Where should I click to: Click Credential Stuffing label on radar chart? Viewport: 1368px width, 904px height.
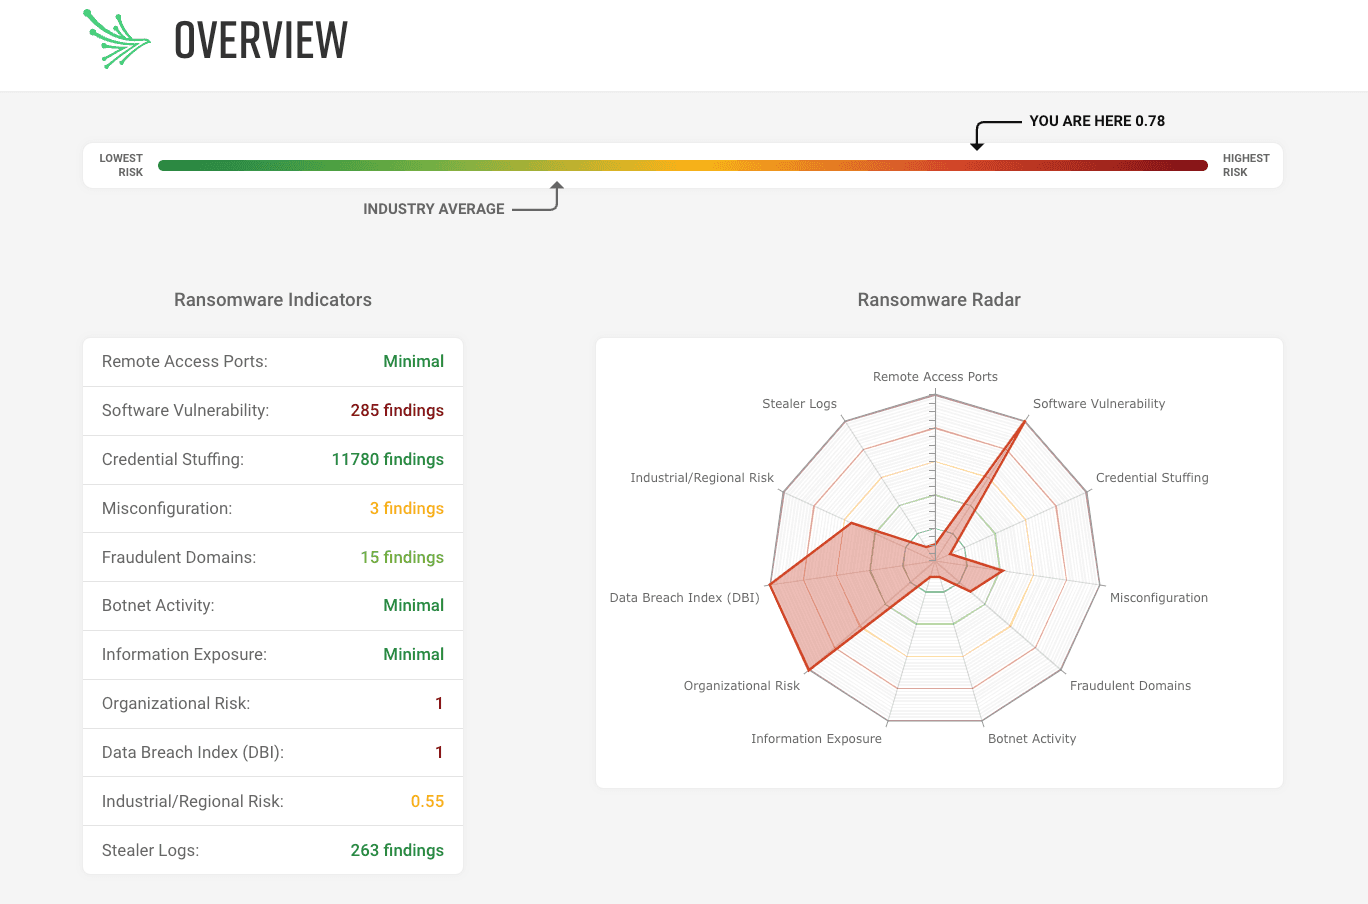point(1151,478)
